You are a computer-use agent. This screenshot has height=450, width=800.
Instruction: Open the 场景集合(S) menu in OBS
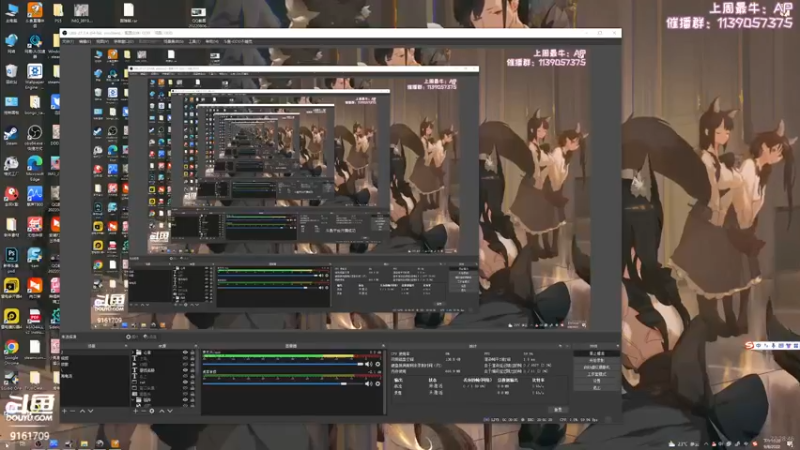[x=173, y=41]
